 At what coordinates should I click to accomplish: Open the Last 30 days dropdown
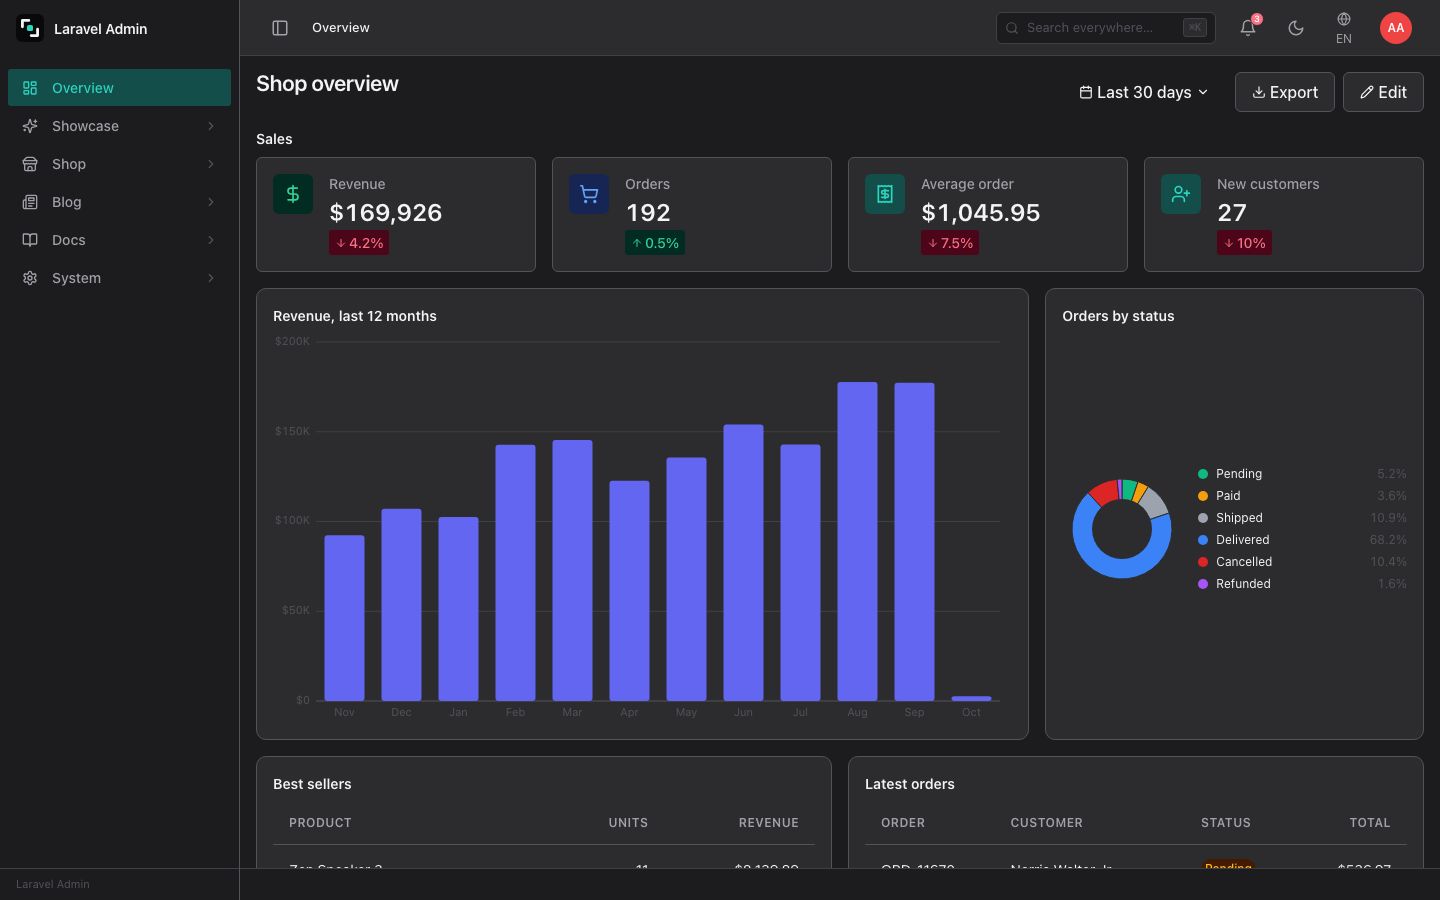click(1144, 92)
